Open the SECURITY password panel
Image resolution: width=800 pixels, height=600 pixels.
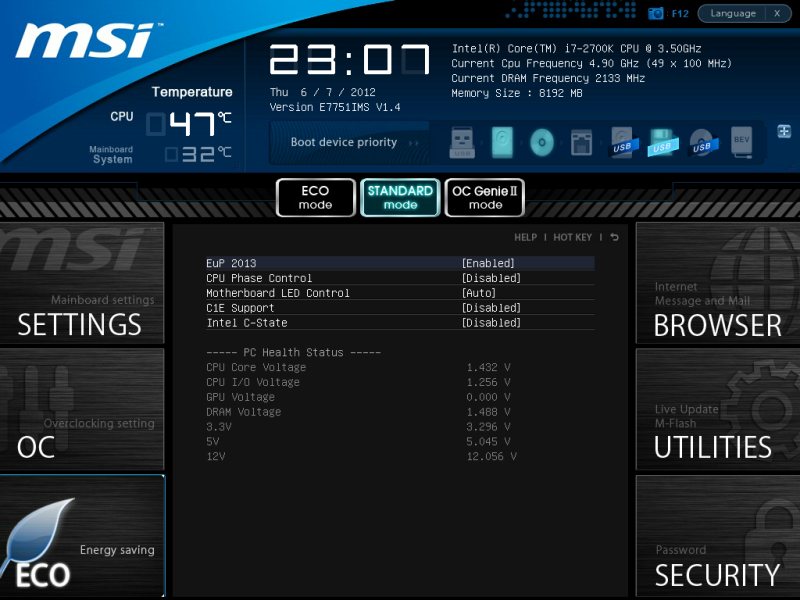pos(718,536)
